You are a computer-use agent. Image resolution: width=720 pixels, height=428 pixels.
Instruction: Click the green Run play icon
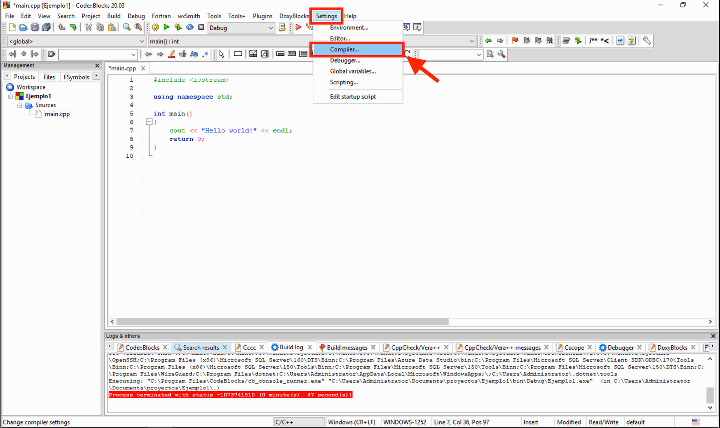[167, 28]
